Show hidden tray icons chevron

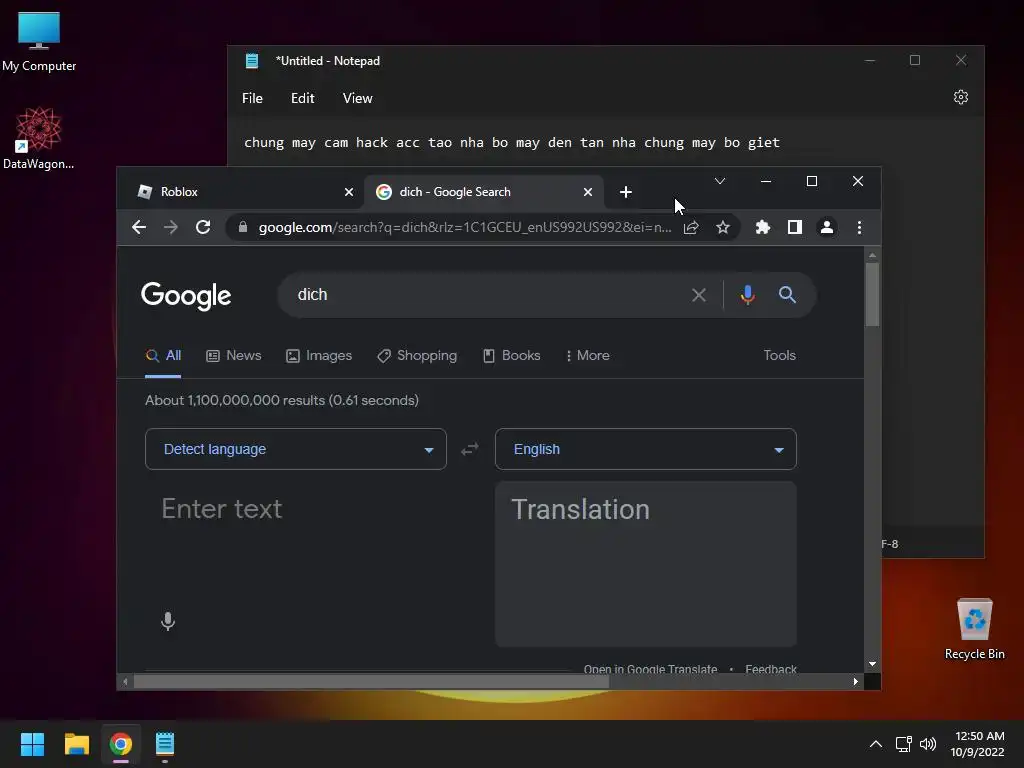(x=876, y=744)
